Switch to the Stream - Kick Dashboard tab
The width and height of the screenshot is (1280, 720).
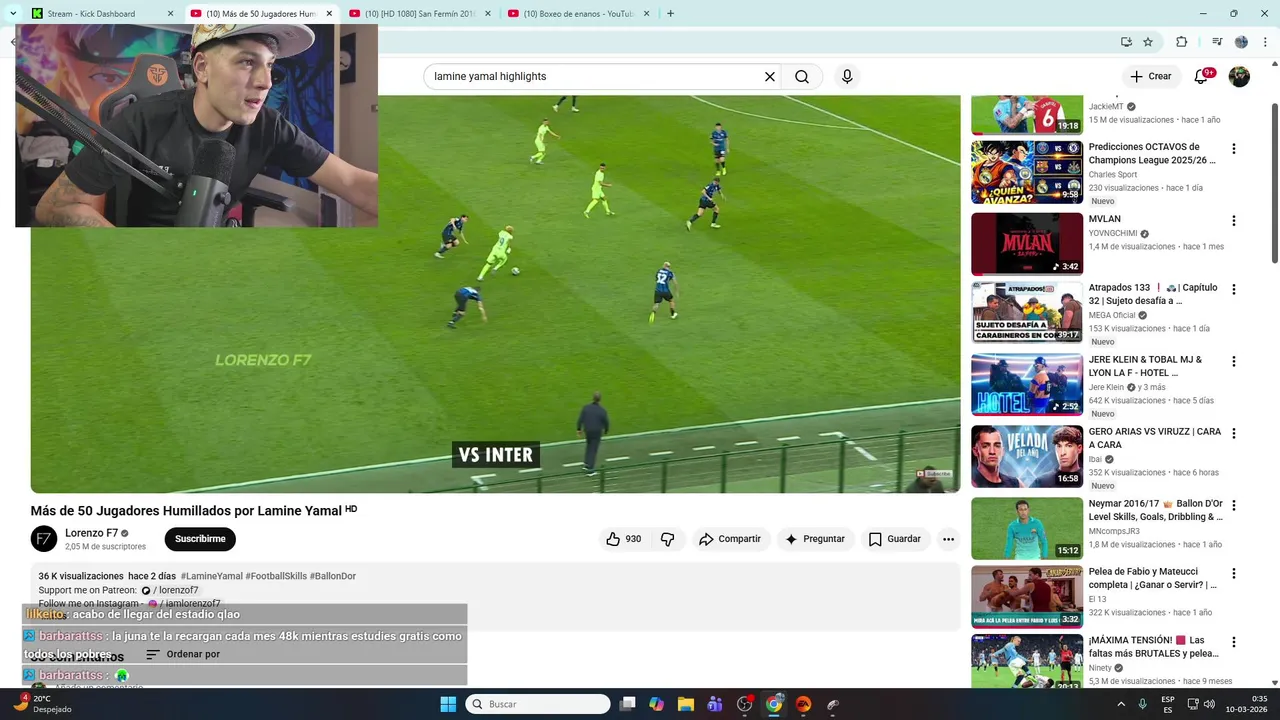(103, 13)
